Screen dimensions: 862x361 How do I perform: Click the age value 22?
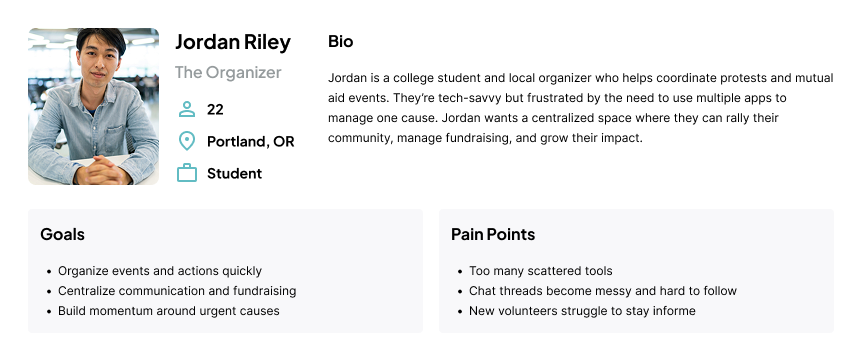click(x=215, y=109)
